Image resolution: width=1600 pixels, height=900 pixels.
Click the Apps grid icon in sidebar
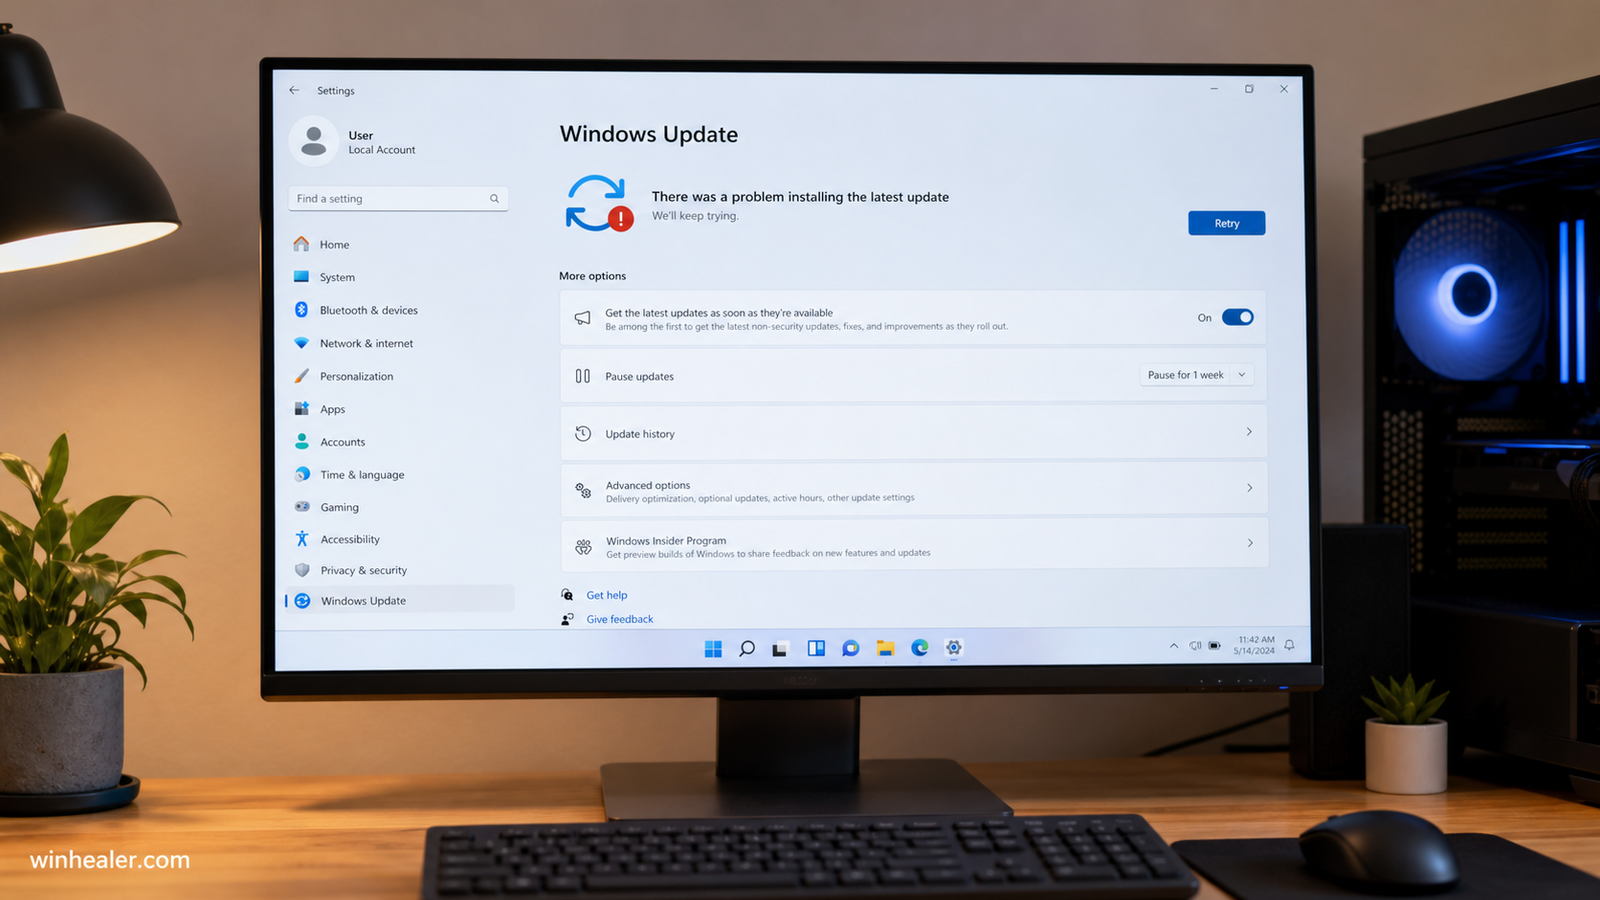pyautogui.click(x=301, y=409)
